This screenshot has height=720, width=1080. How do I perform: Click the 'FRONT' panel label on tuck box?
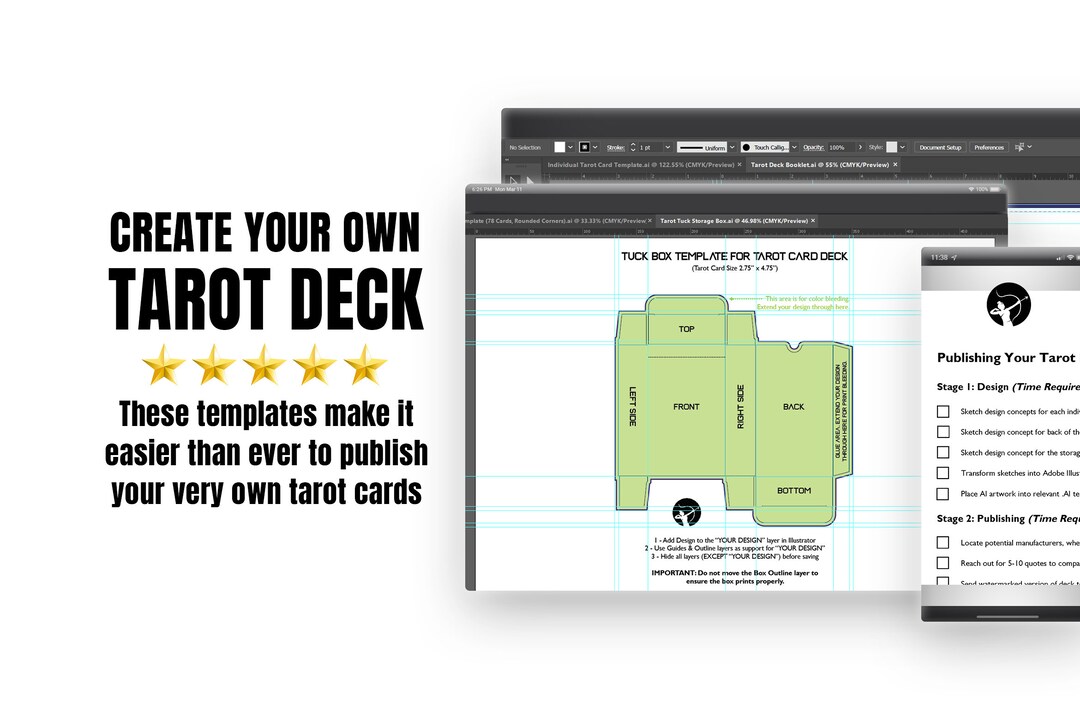pos(686,407)
